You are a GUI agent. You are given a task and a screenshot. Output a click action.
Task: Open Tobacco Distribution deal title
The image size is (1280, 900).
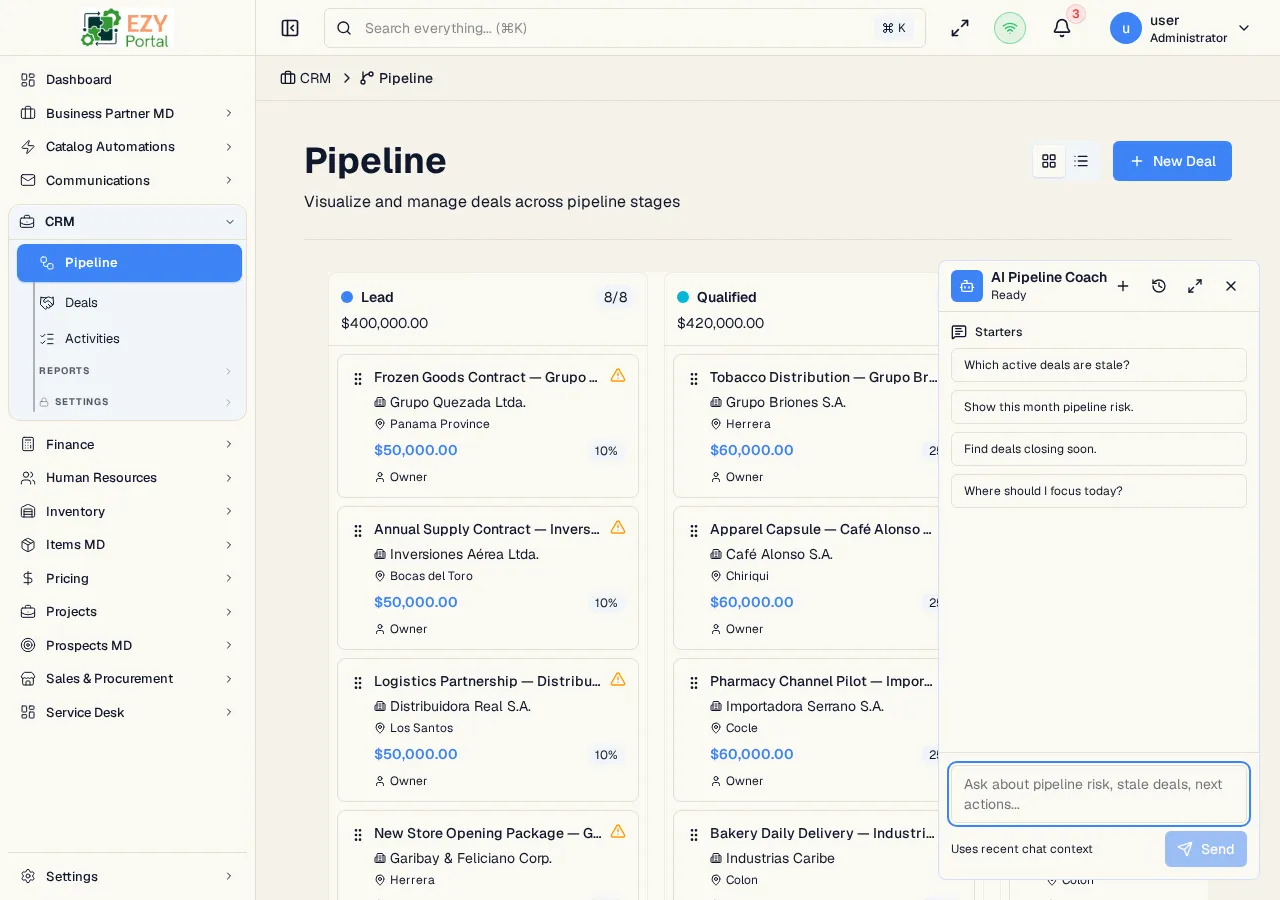click(x=824, y=377)
